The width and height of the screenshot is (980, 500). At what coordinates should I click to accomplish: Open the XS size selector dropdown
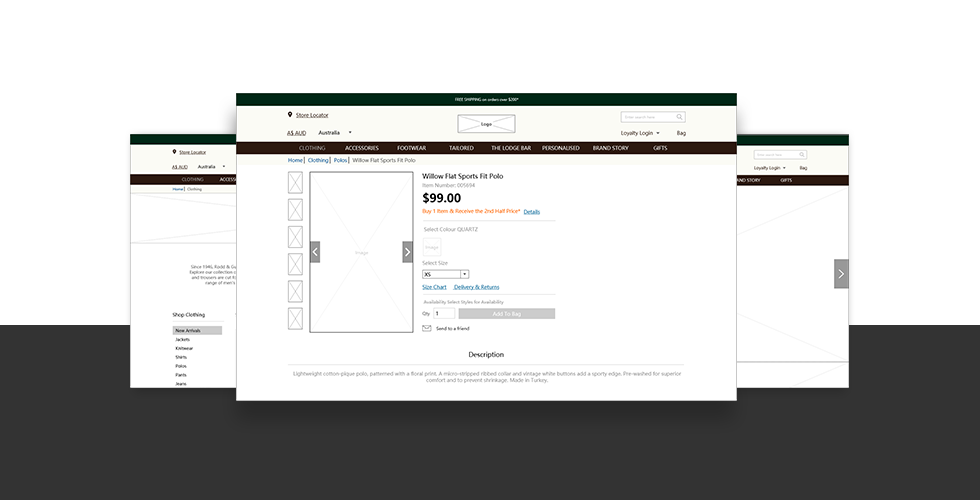coord(446,274)
